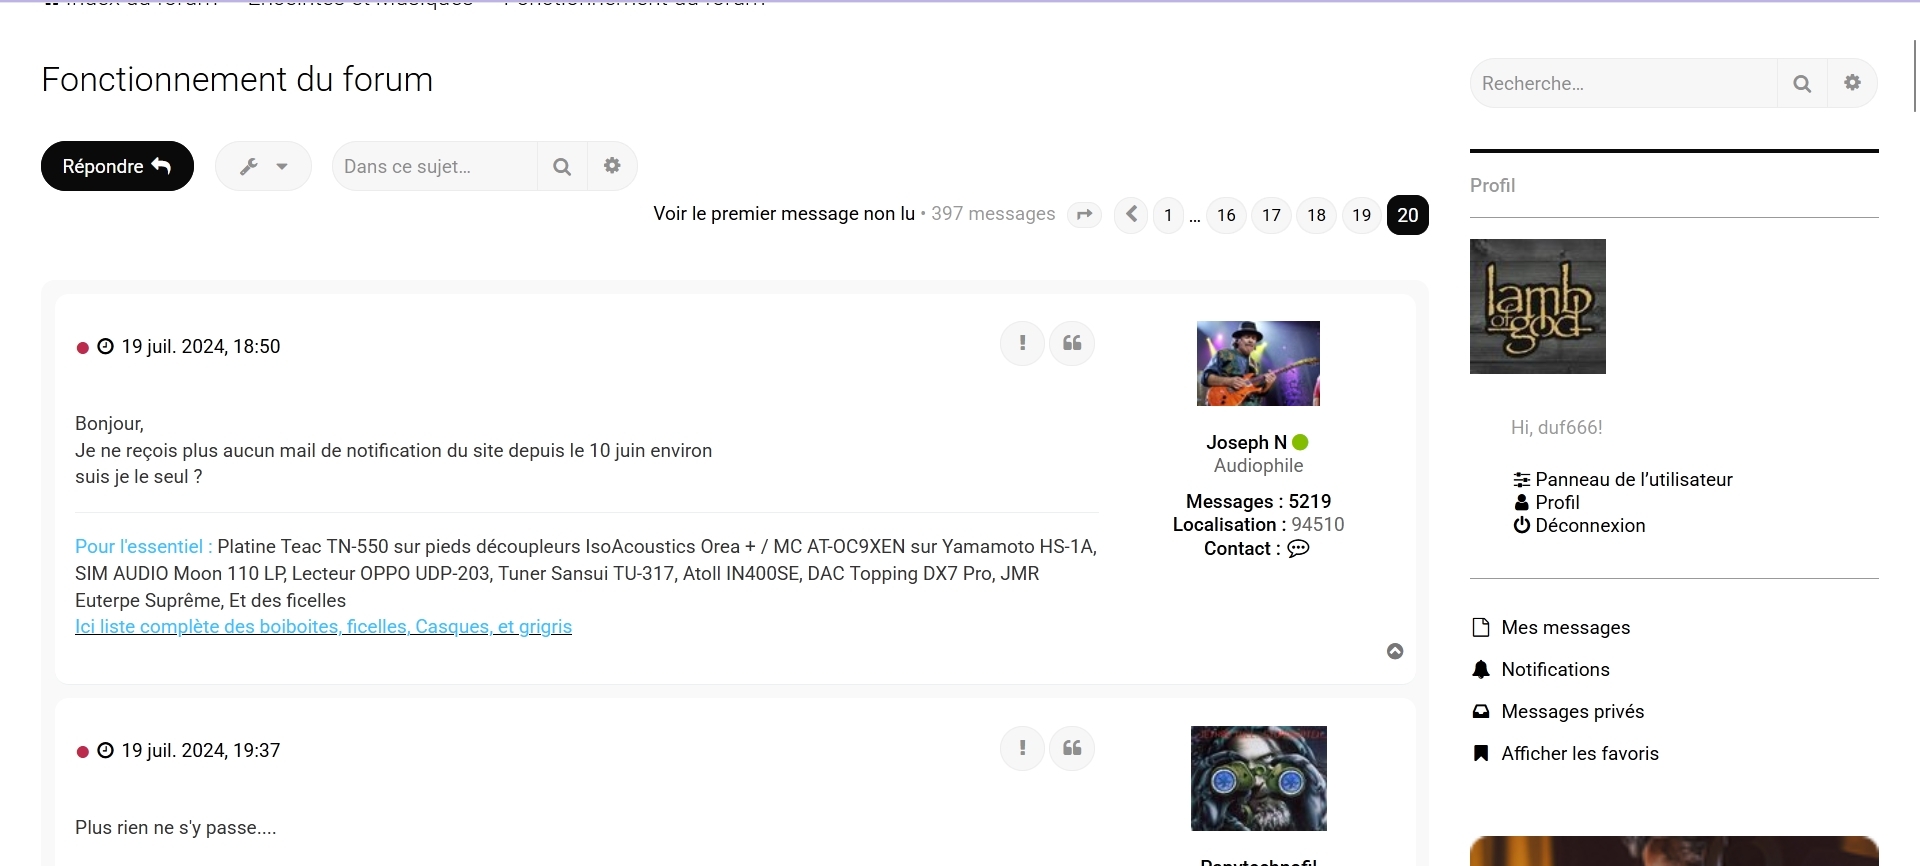
Task: Click the quote icon on the 19:37 post
Action: [x=1072, y=749]
